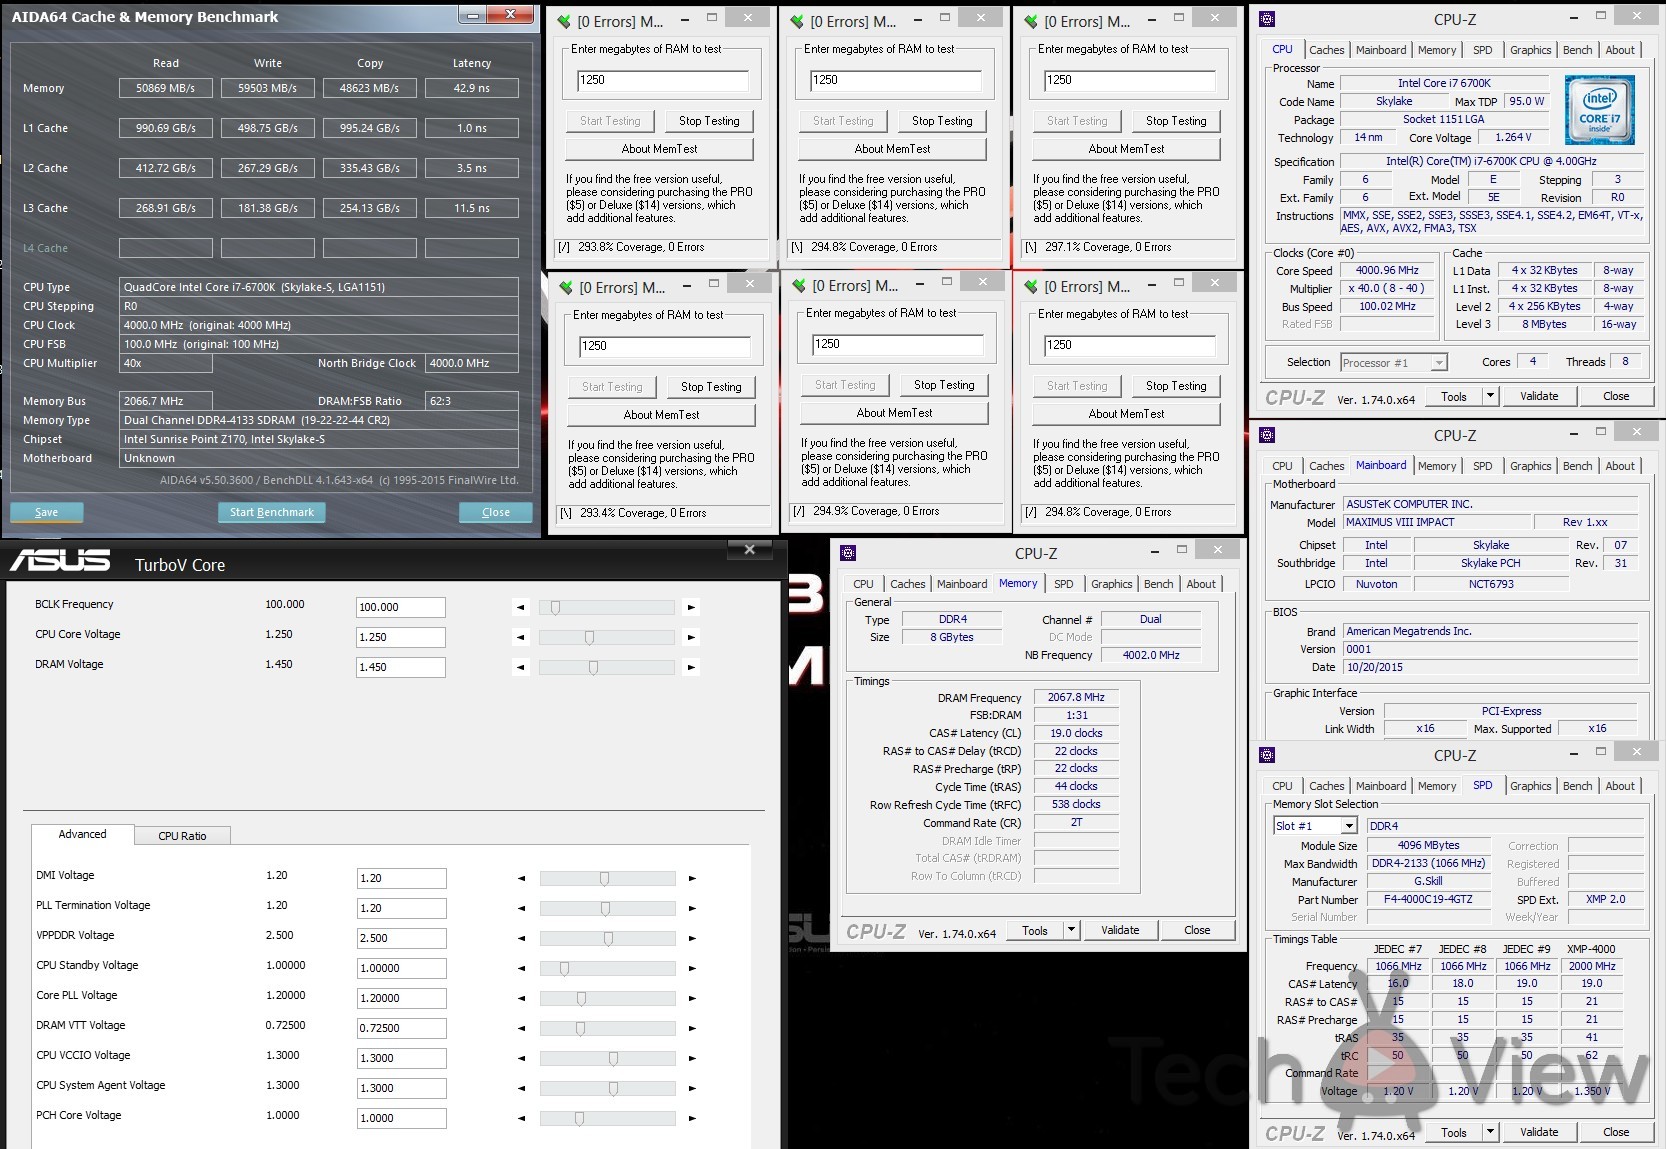Image resolution: width=1666 pixels, height=1149 pixels.
Task: Click megabytes field in 293.4% coverage MemTest
Action: 665,346
